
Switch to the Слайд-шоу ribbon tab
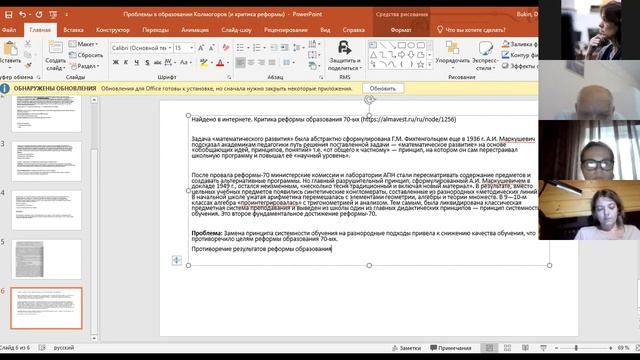pos(236,30)
